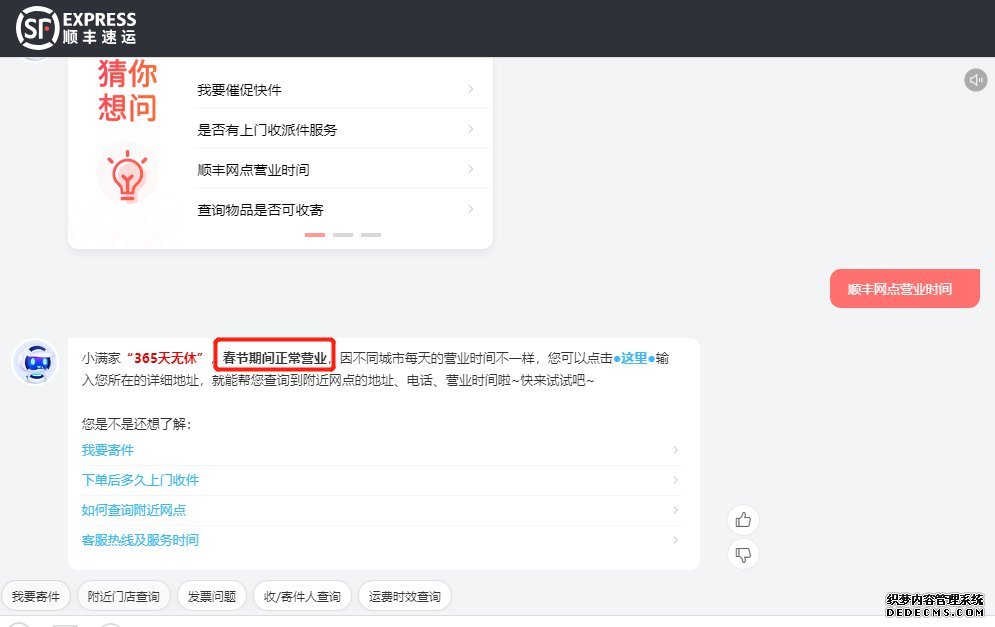Click the 收/寄件人查询 quick action chip
Image resolution: width=995 pixels, height=627 pixels.
pos(302,597)
